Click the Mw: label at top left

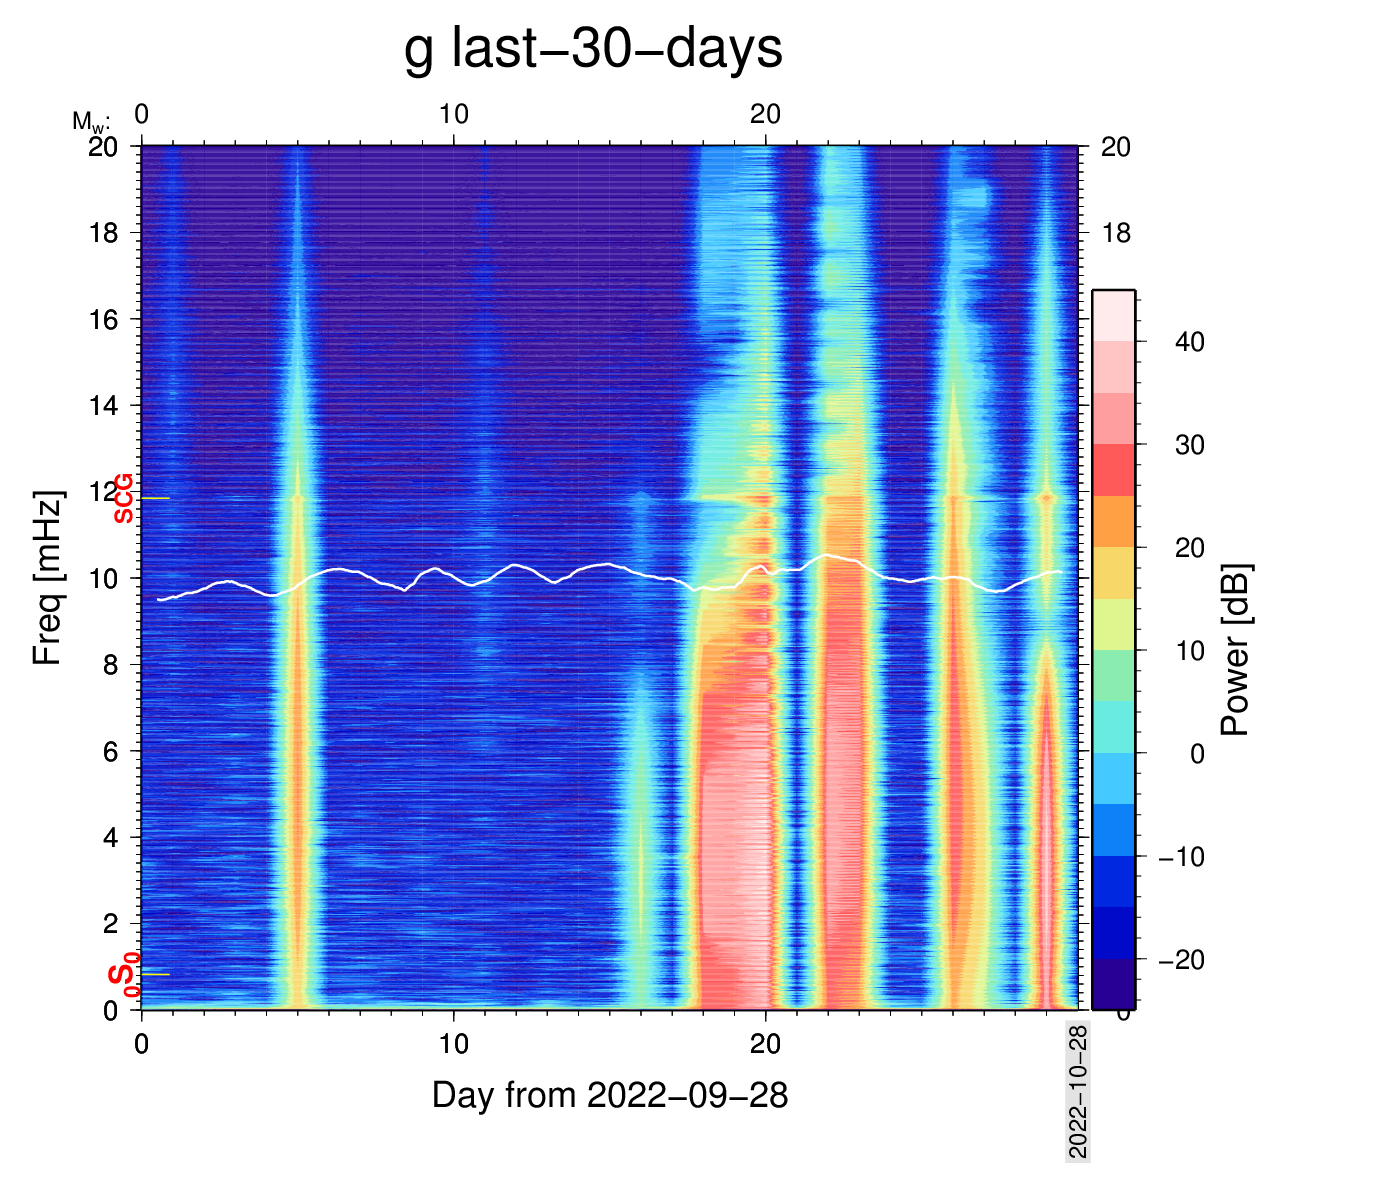tap(90, 122)
